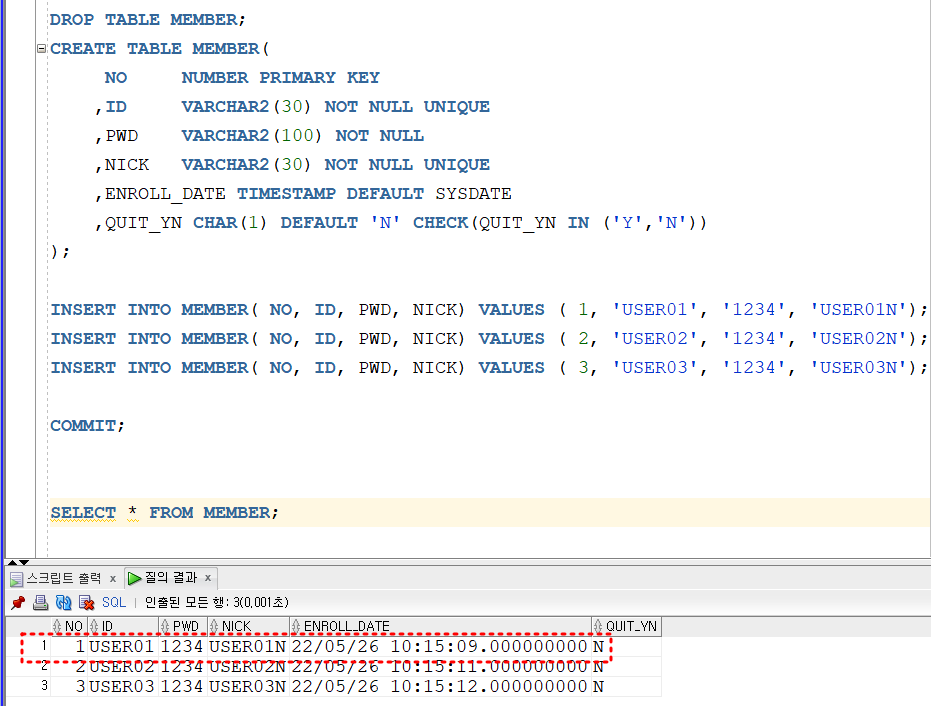Sort by the ENROLL_DATE column header

click(441, 626)
